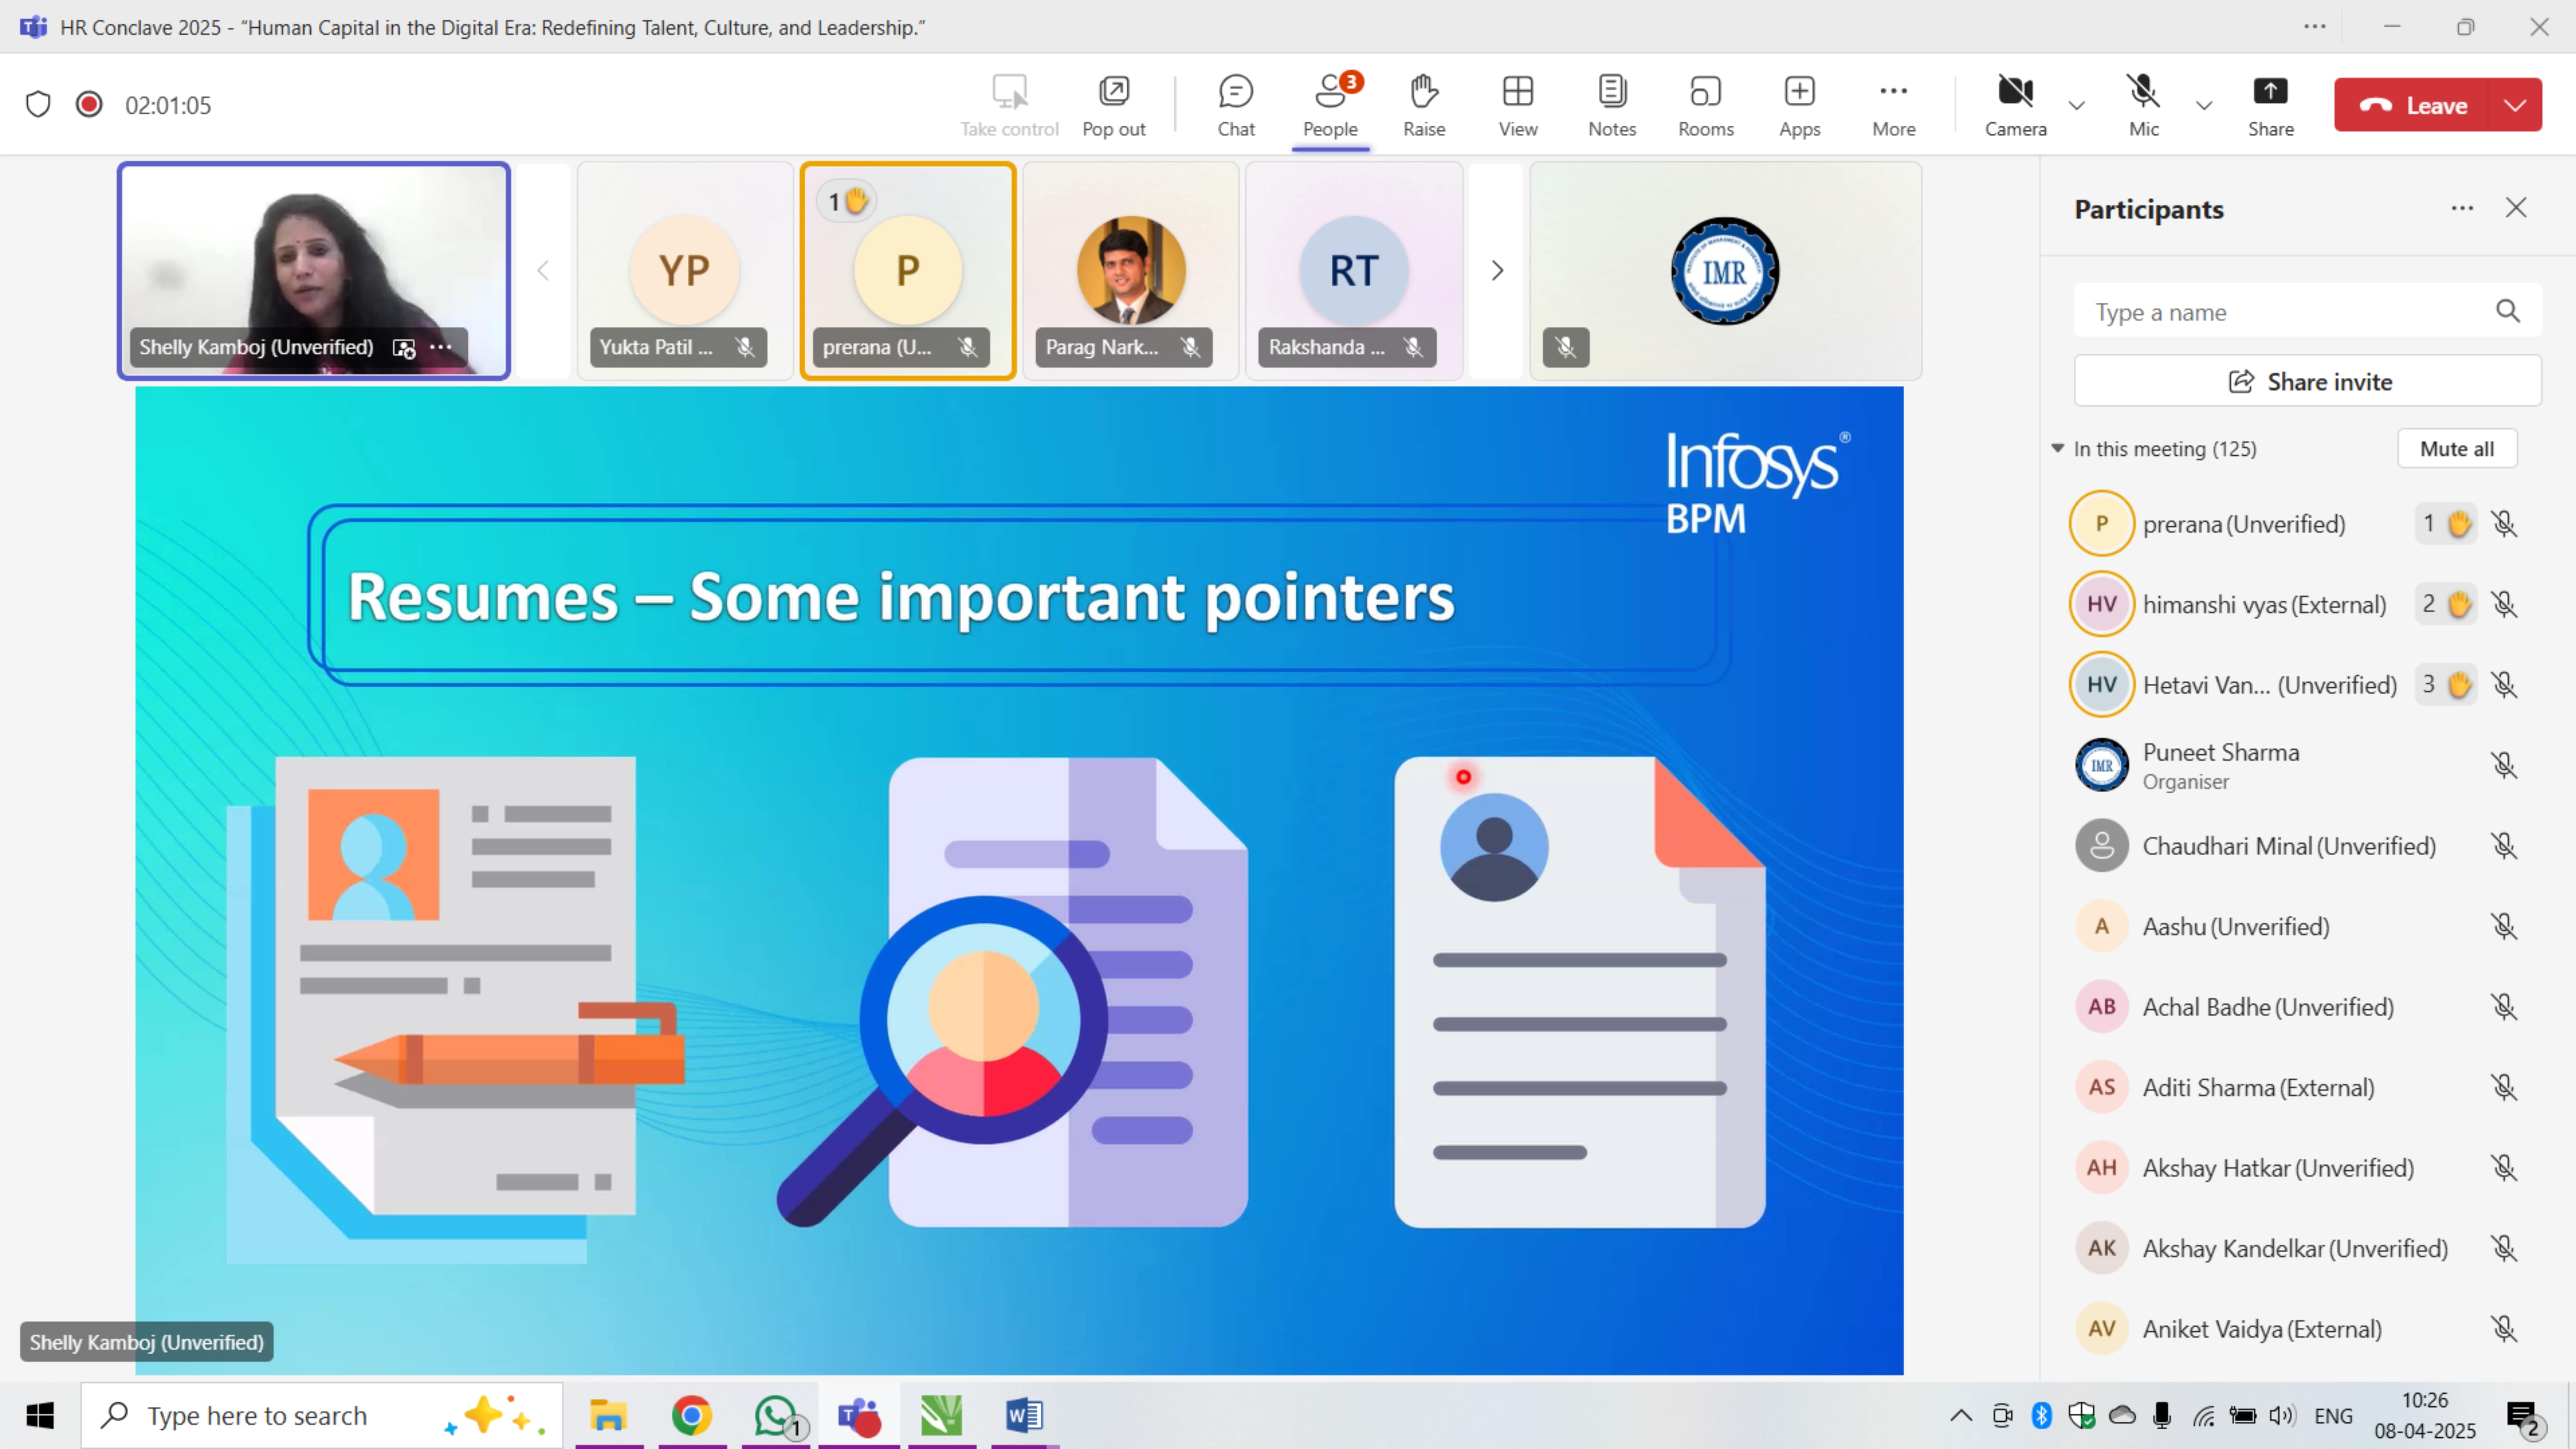Open the View layout options
This screenshot has height=1449, width=2576.
tap(1518, 105)
